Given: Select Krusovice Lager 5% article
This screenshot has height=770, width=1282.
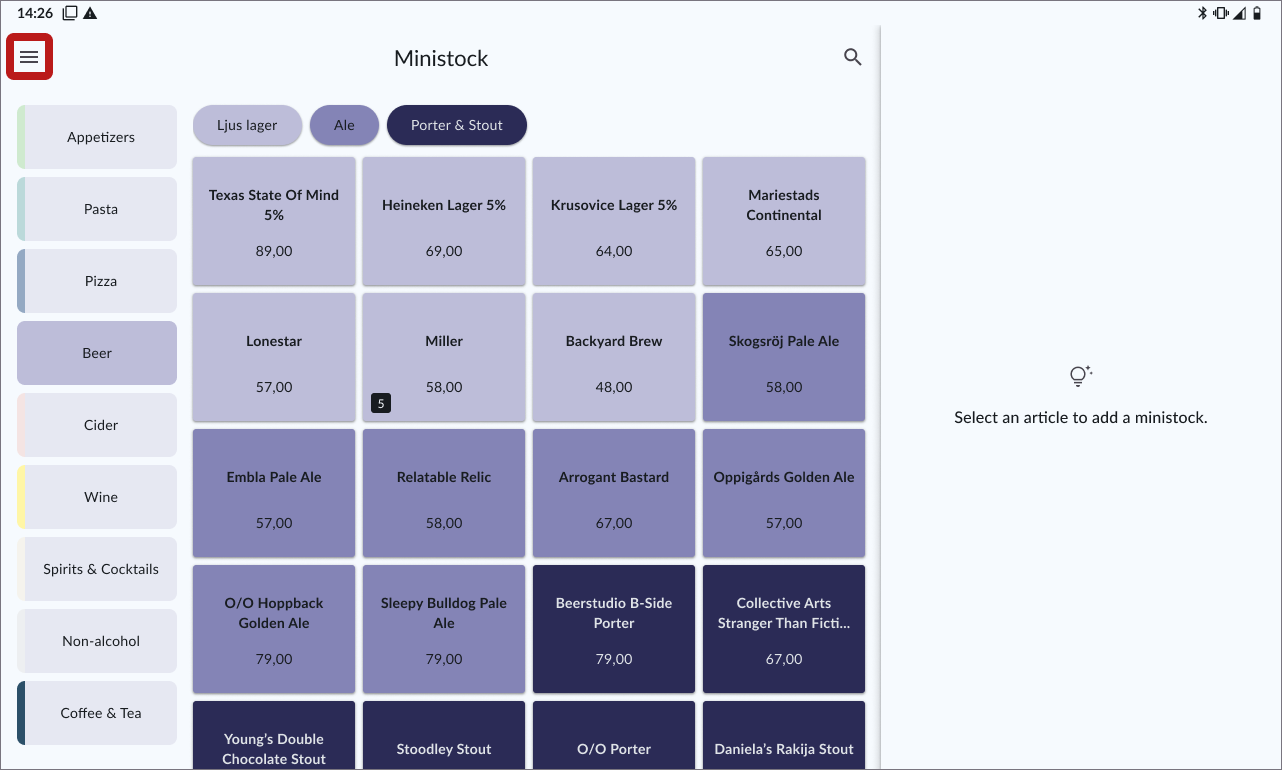Looking at the screenshot, I should (614, 221).
